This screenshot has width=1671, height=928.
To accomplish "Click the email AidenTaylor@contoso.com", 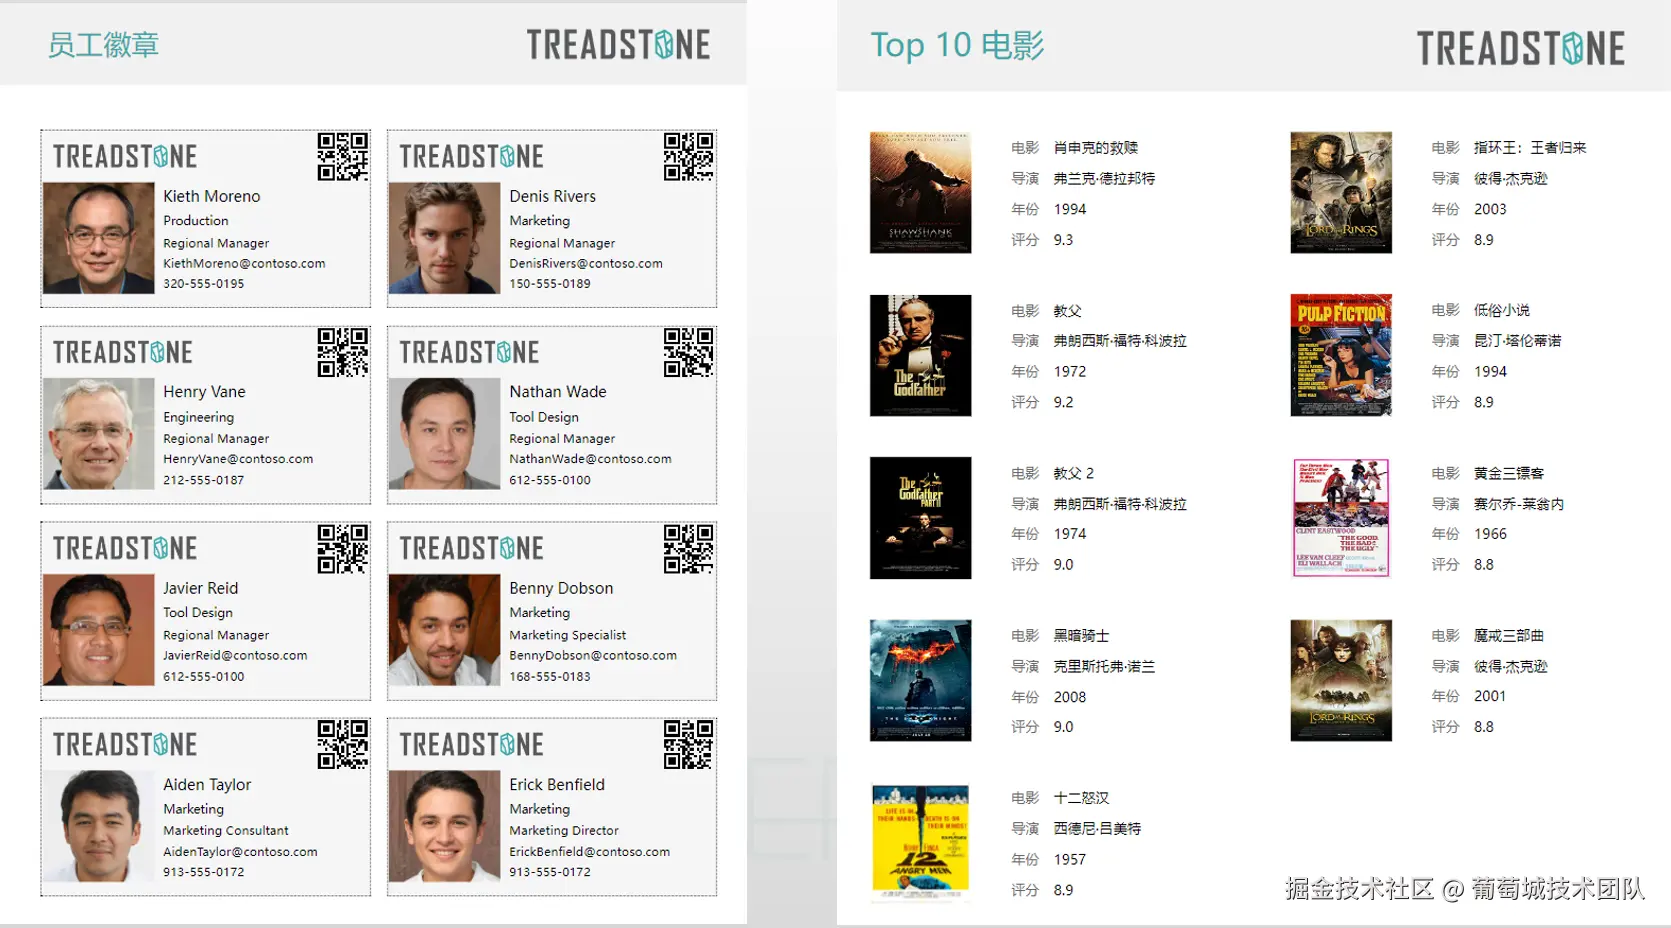I will (x=240, y=852).
